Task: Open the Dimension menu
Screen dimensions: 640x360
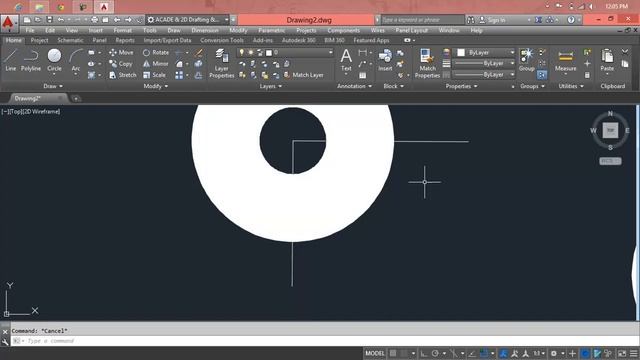Action: coord(205,30)
